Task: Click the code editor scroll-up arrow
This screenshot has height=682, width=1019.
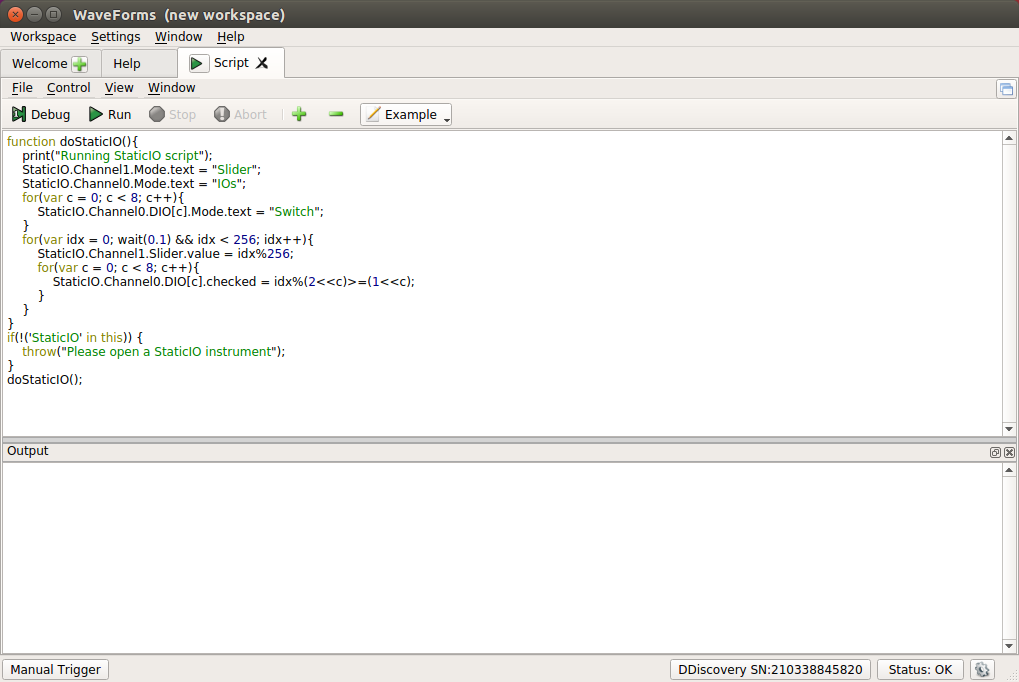Action: click(1009, 138)
